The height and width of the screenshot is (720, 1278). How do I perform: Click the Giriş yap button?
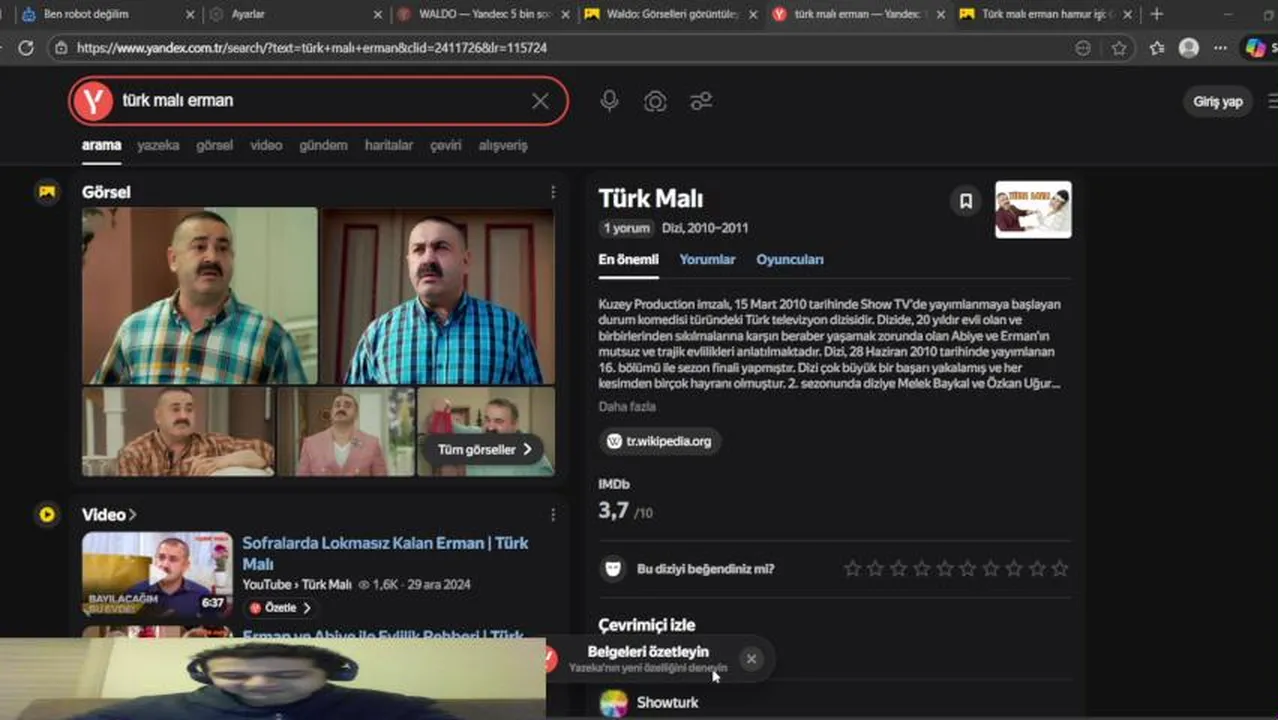(x=1218, y=101)
